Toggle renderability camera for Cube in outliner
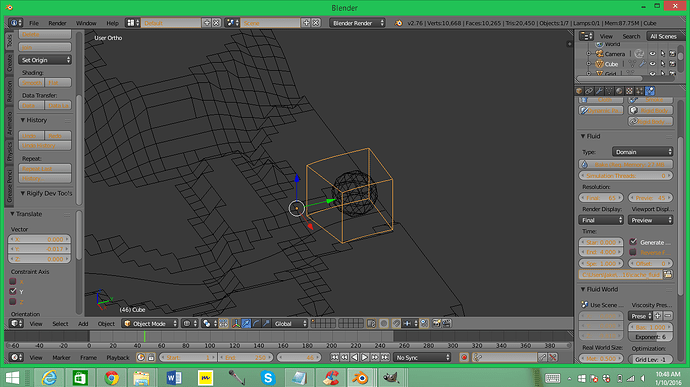690x387 pixels. 672,64
